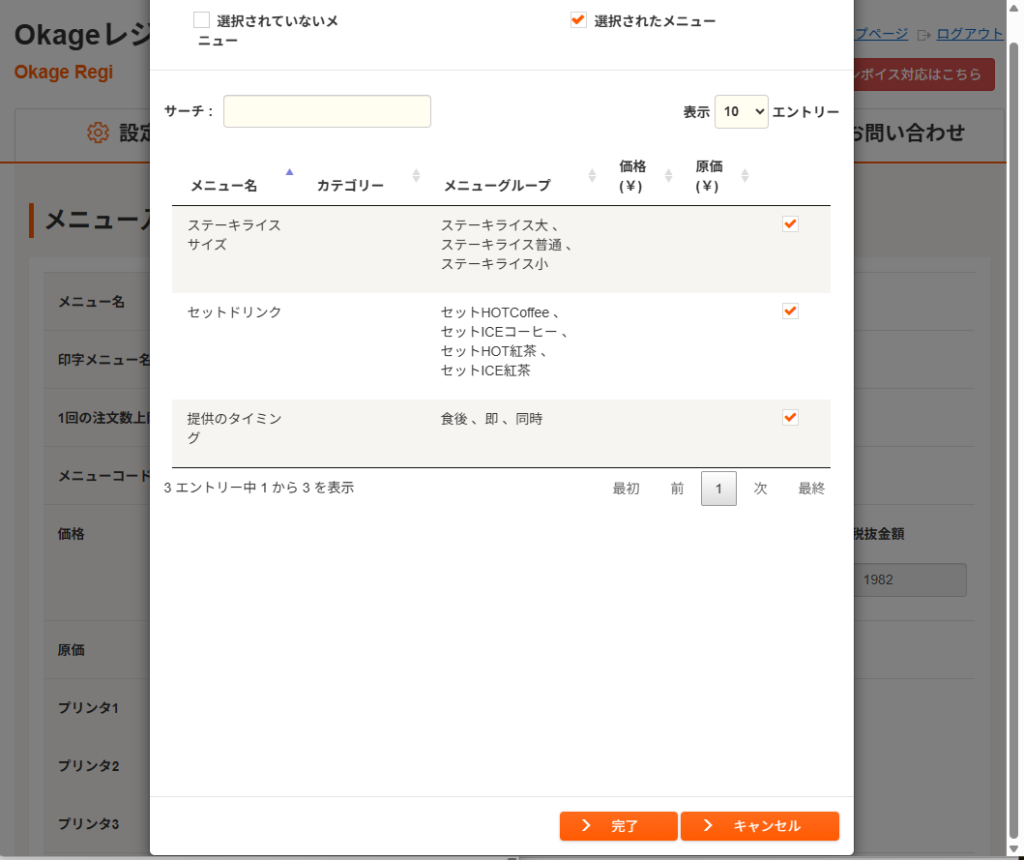The image size is (1024, 860).
Task: Click the キャンセル button
Action: click(760, 826)
